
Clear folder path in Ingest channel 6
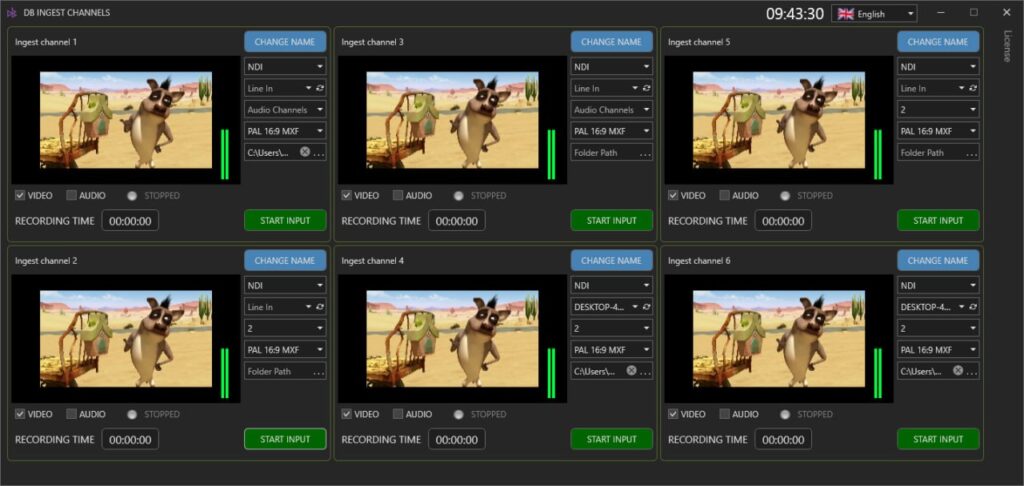(x=957, y=370)
